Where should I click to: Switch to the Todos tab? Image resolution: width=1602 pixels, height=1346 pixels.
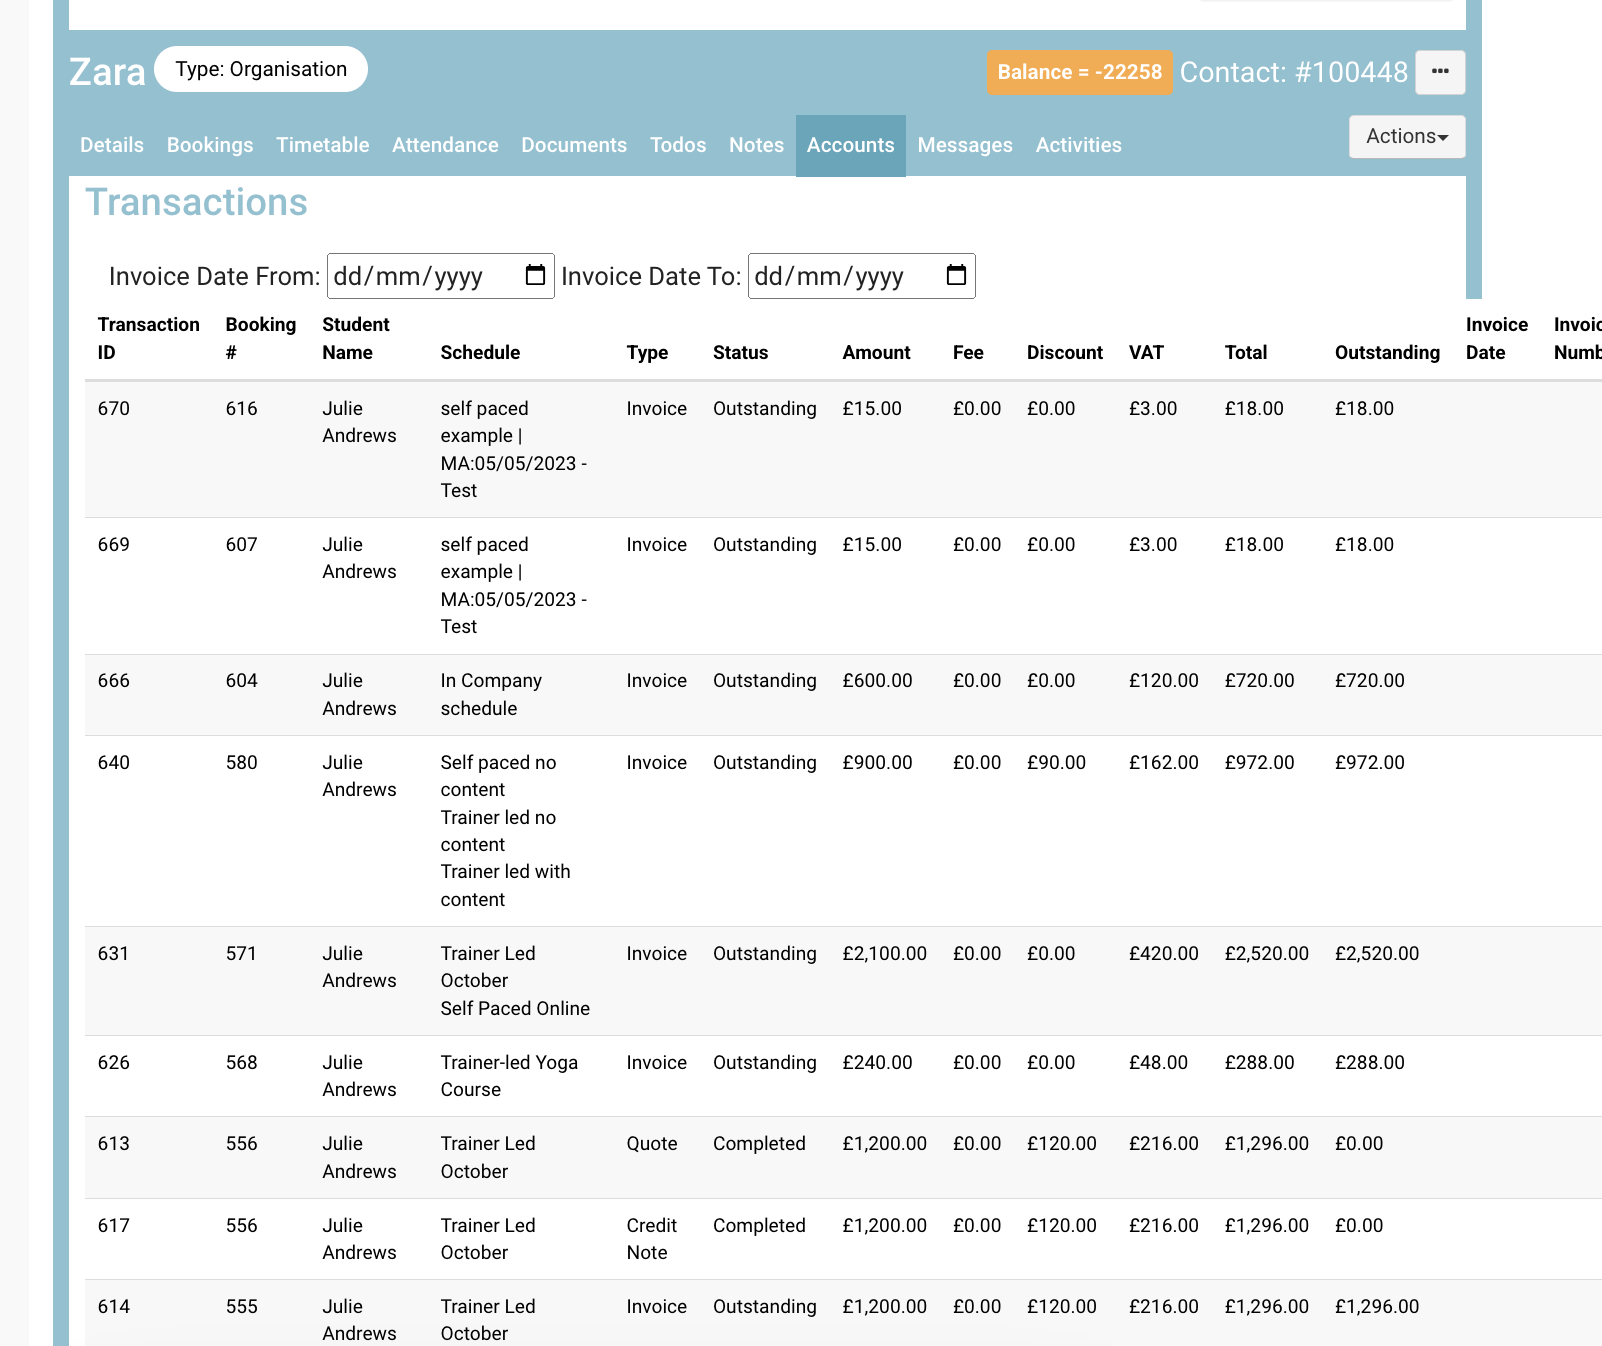coord(678,145)
